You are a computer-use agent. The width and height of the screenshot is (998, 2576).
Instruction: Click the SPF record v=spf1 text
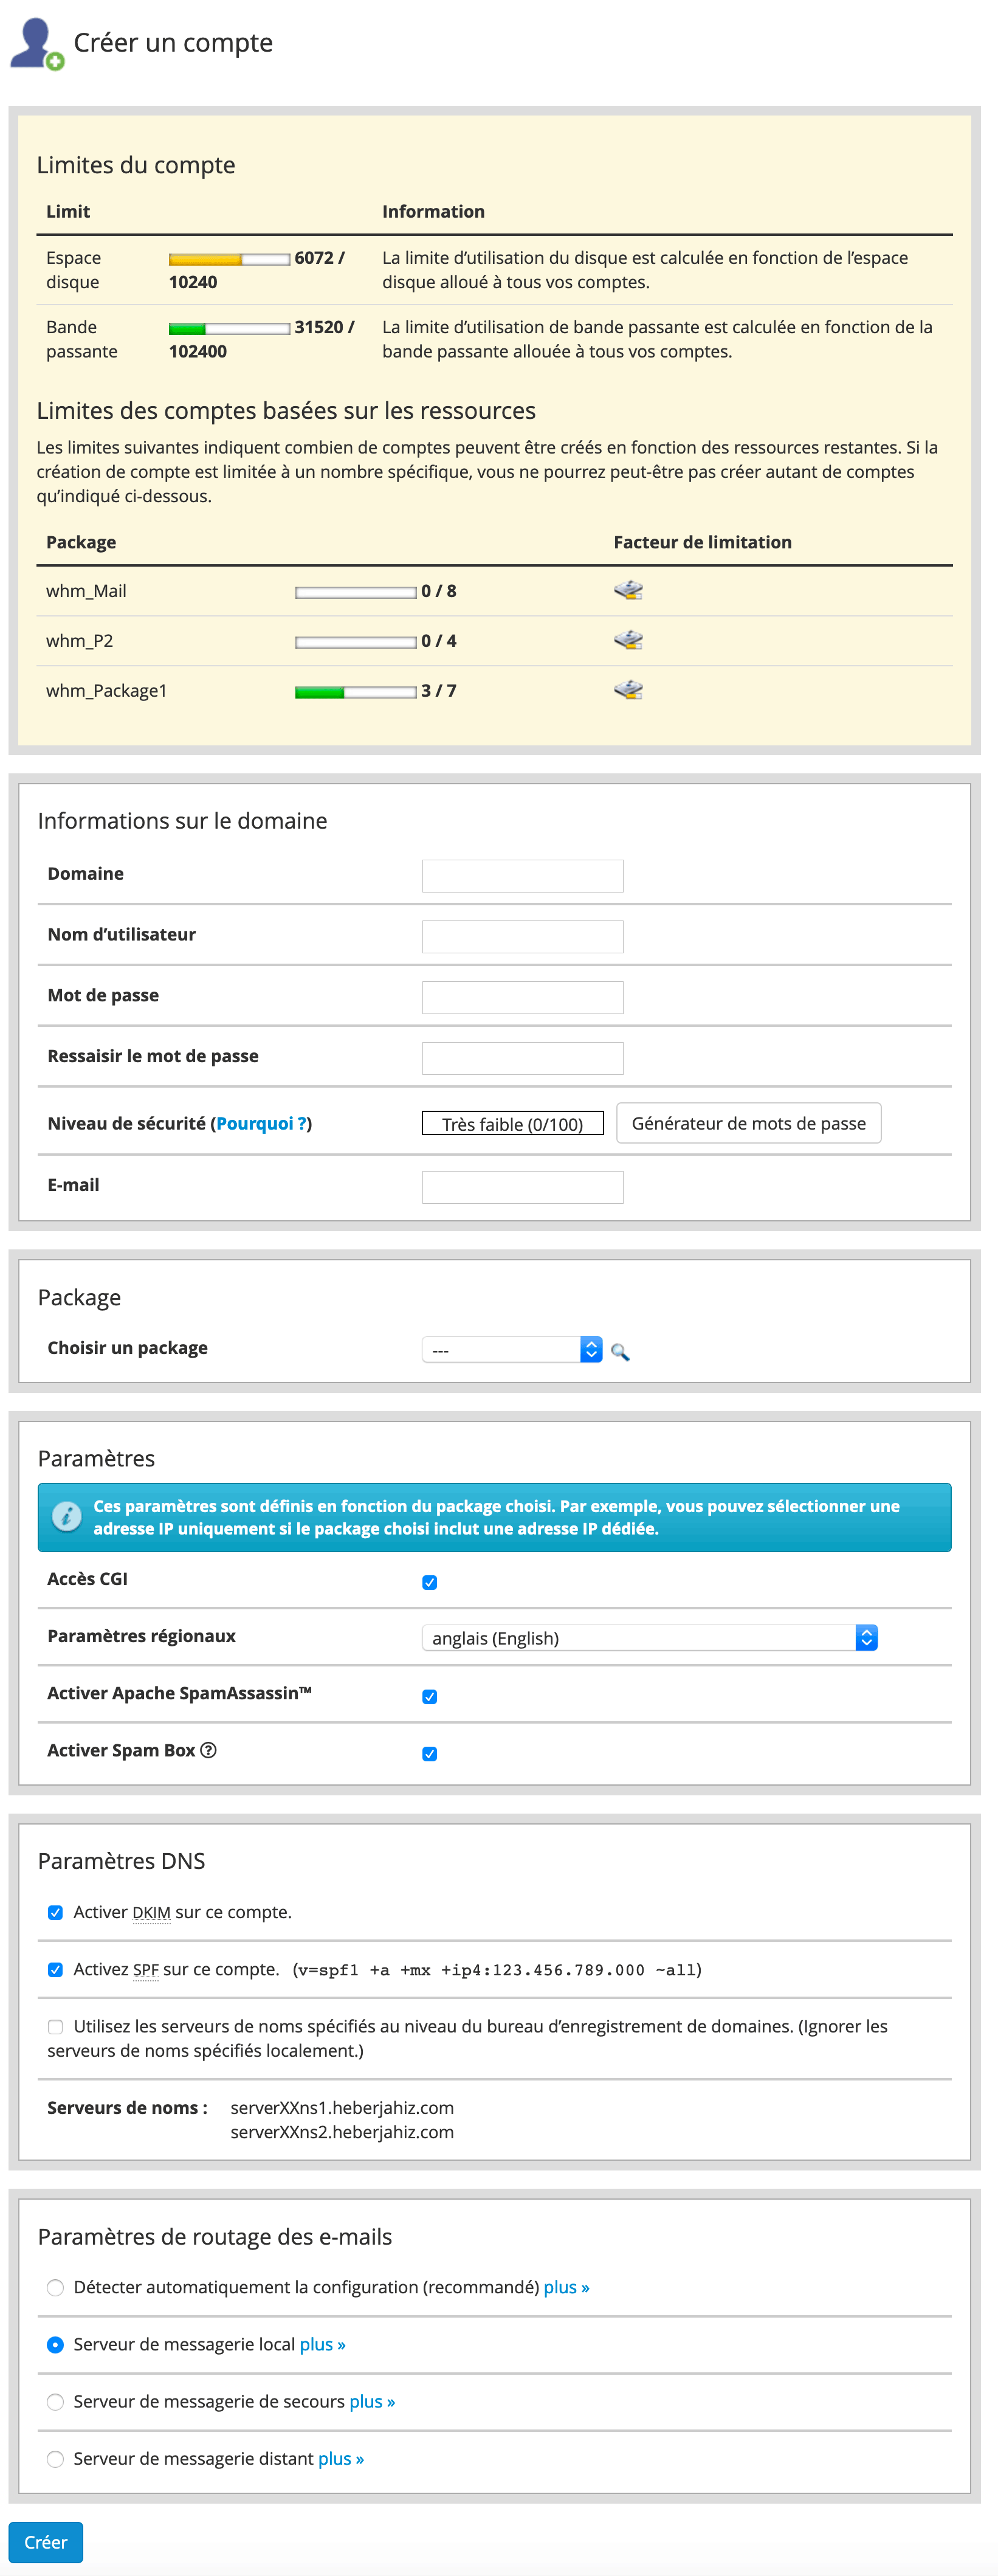point(497,1970)
